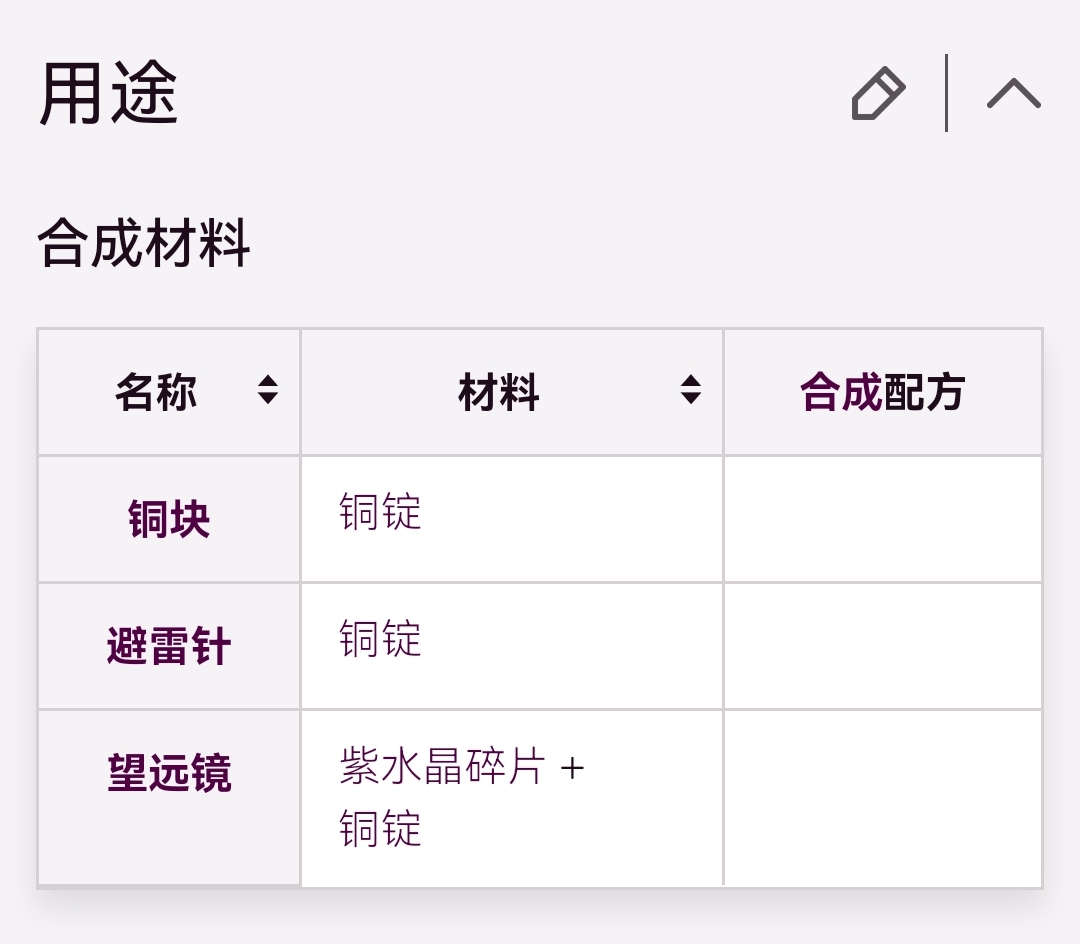Click 配方 text in the last column header
This screenshot has height=944, width=1080.
click(924, 393)
